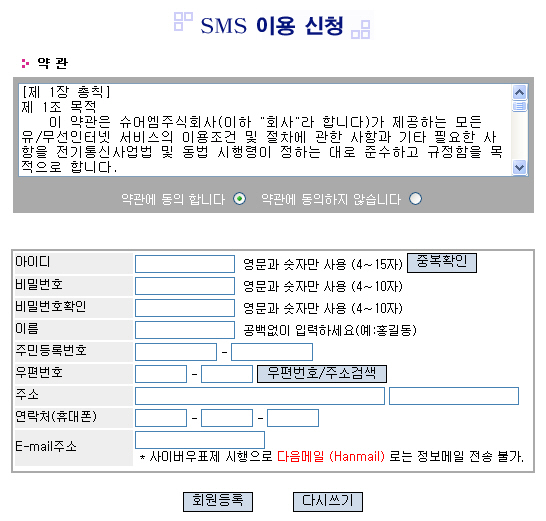Viewport: 546px width, 521px height.
Task: Focus the E-mail주소 input field
Action: point(200,440)
